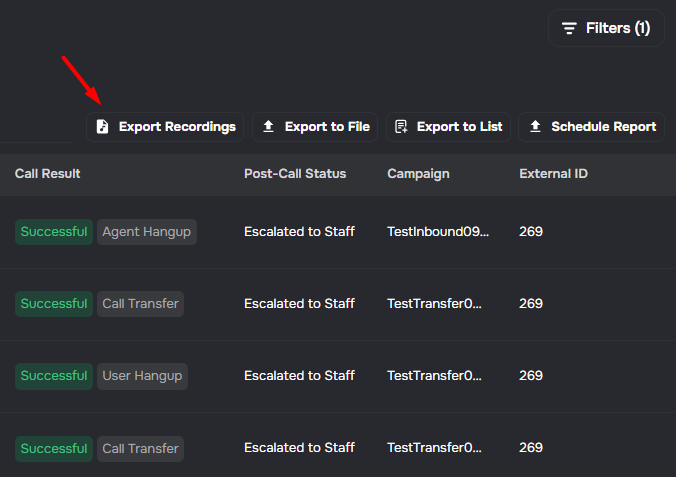Sort by the Call Result column header
This screenshot has height=477, width=676.
click(47, 174)
